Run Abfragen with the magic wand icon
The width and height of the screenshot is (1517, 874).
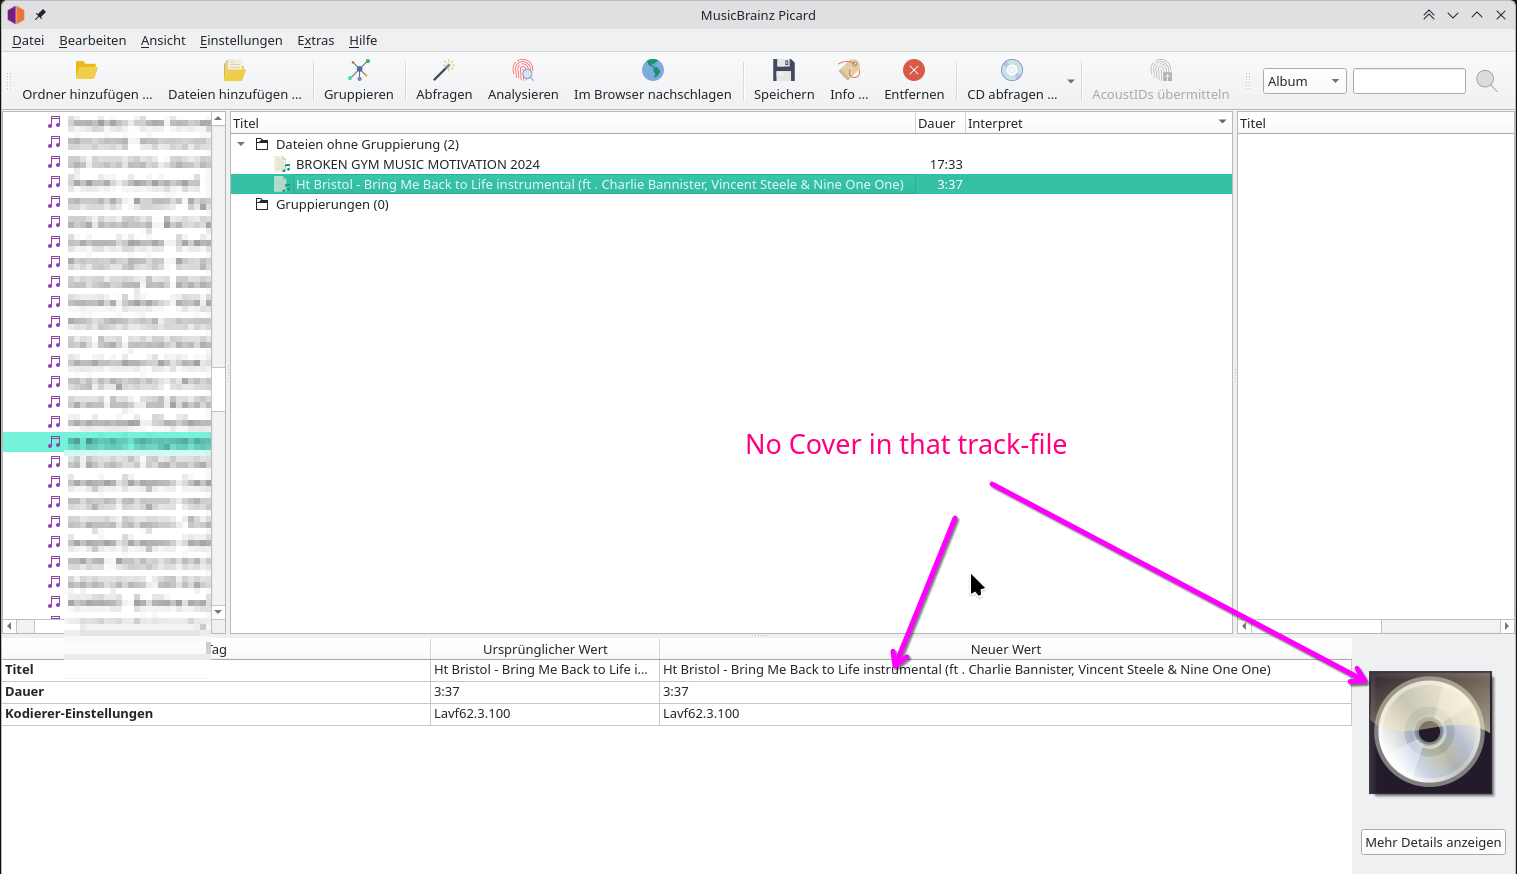pos(444,71)
